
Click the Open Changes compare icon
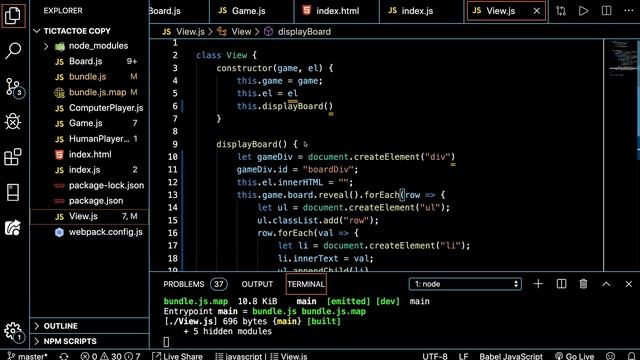561,11
